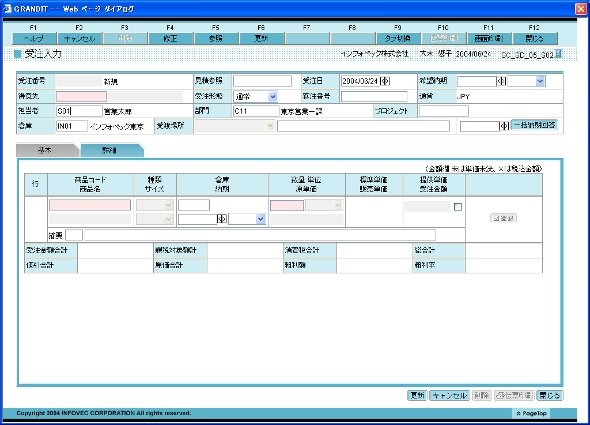Click F9 タブ切替 function button

[398, 38]
